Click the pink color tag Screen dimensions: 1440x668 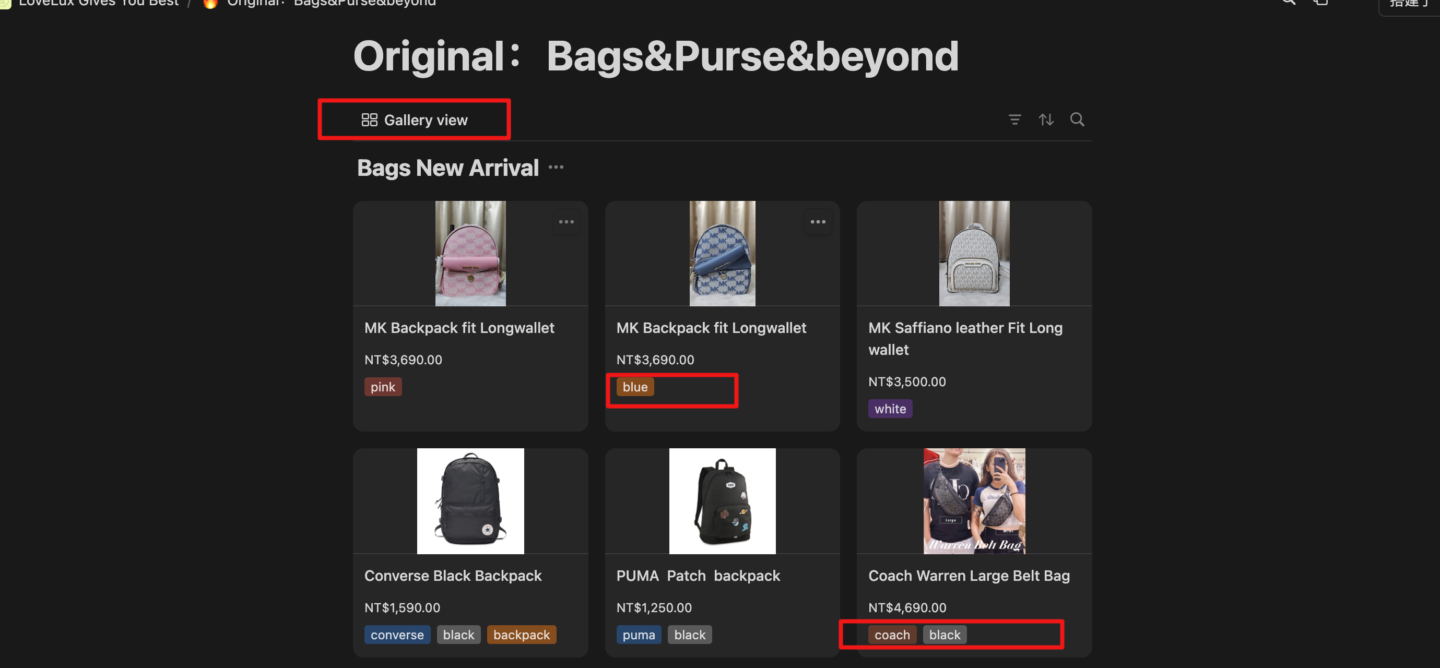tap(383, 387)
